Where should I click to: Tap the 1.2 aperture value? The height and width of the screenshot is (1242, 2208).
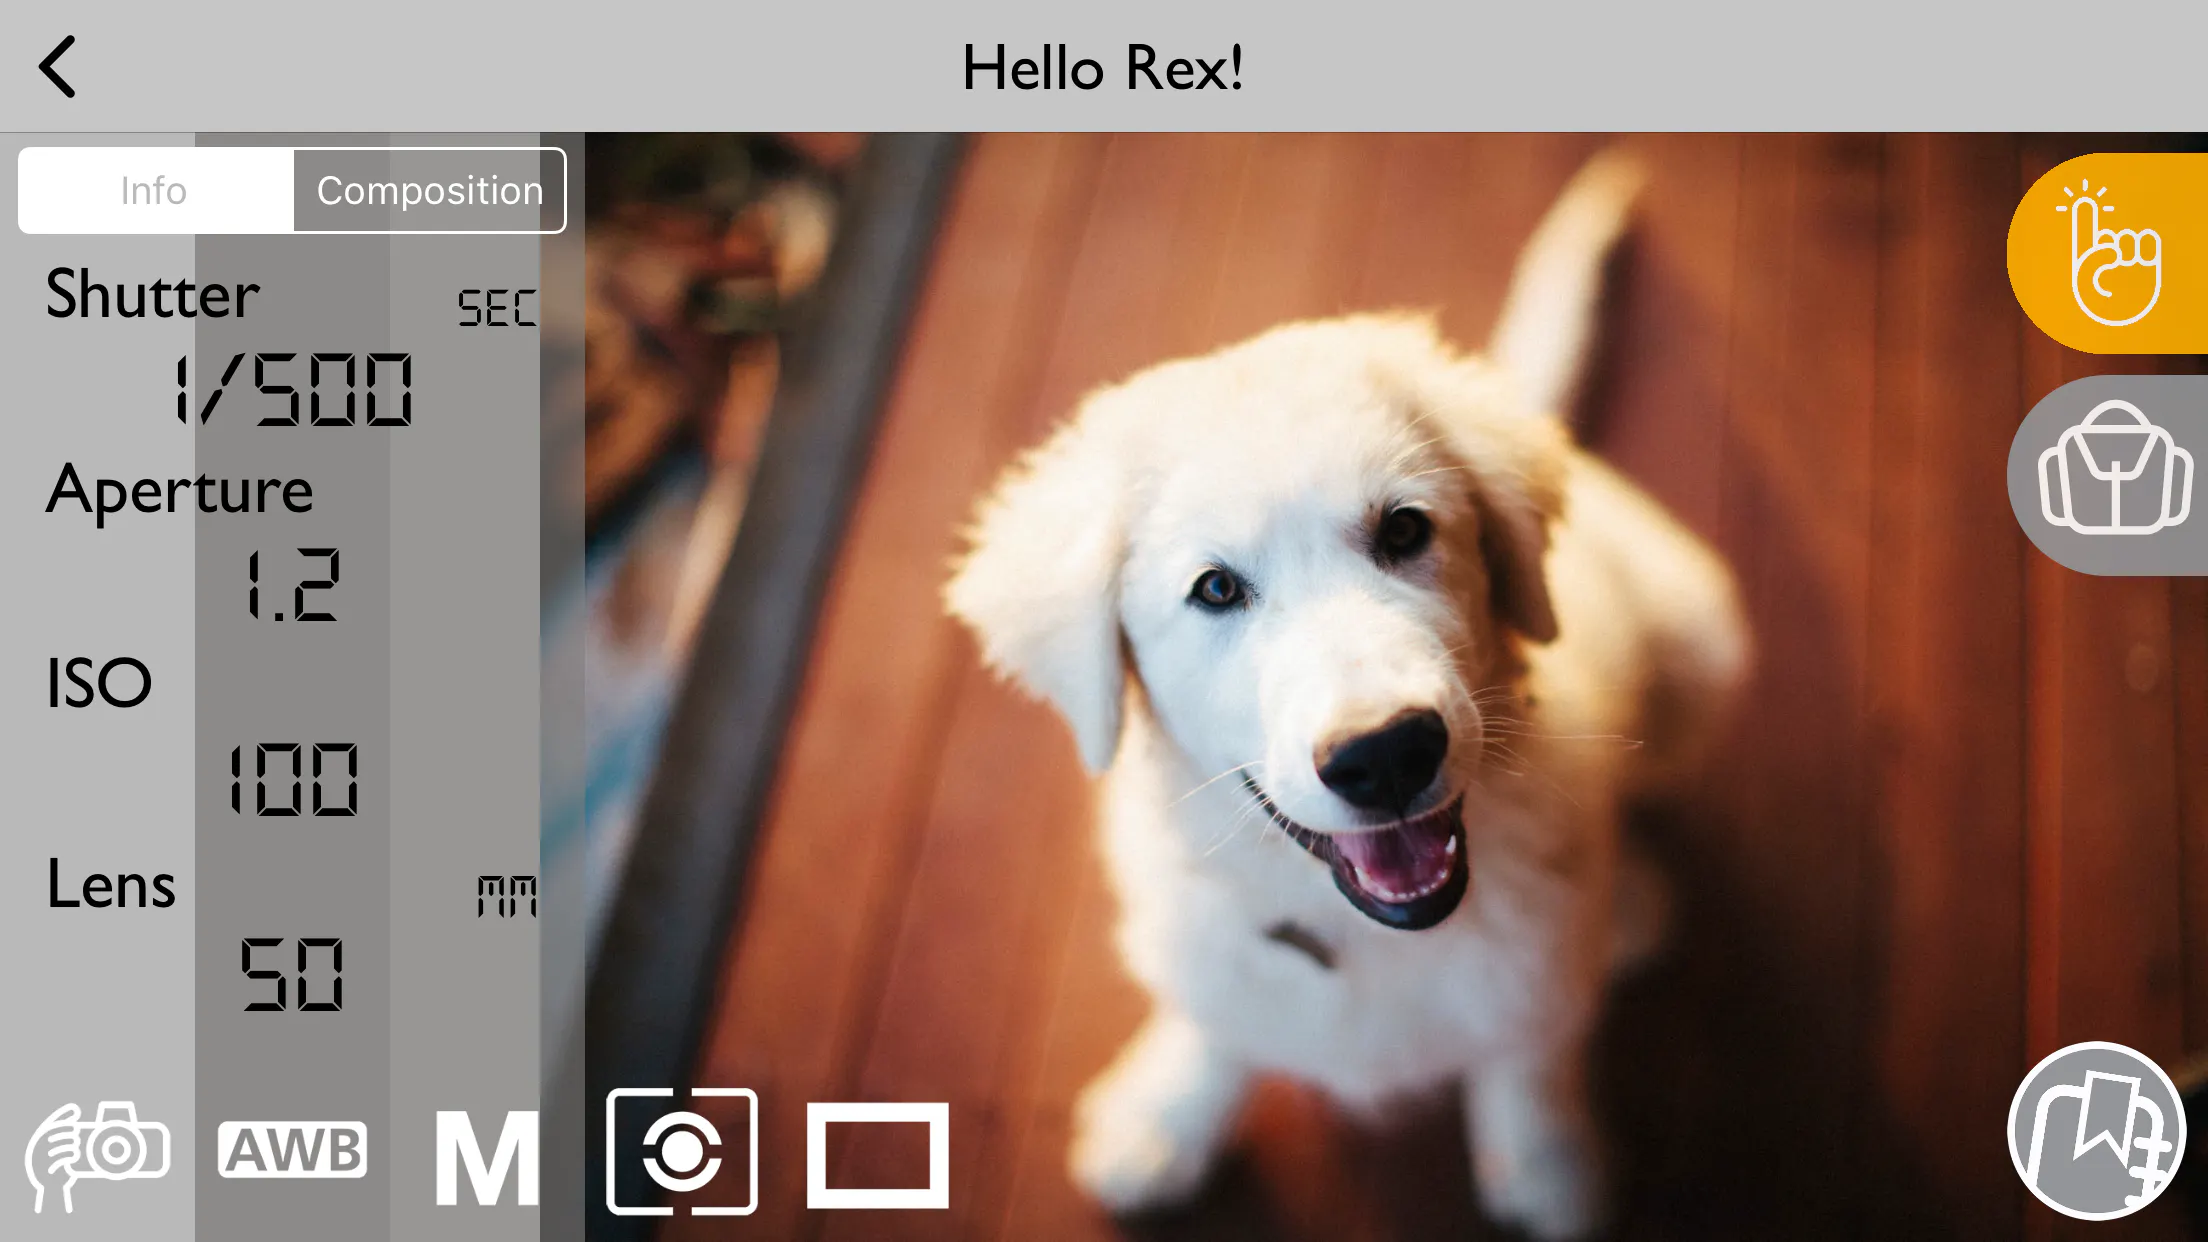point(293,585)
